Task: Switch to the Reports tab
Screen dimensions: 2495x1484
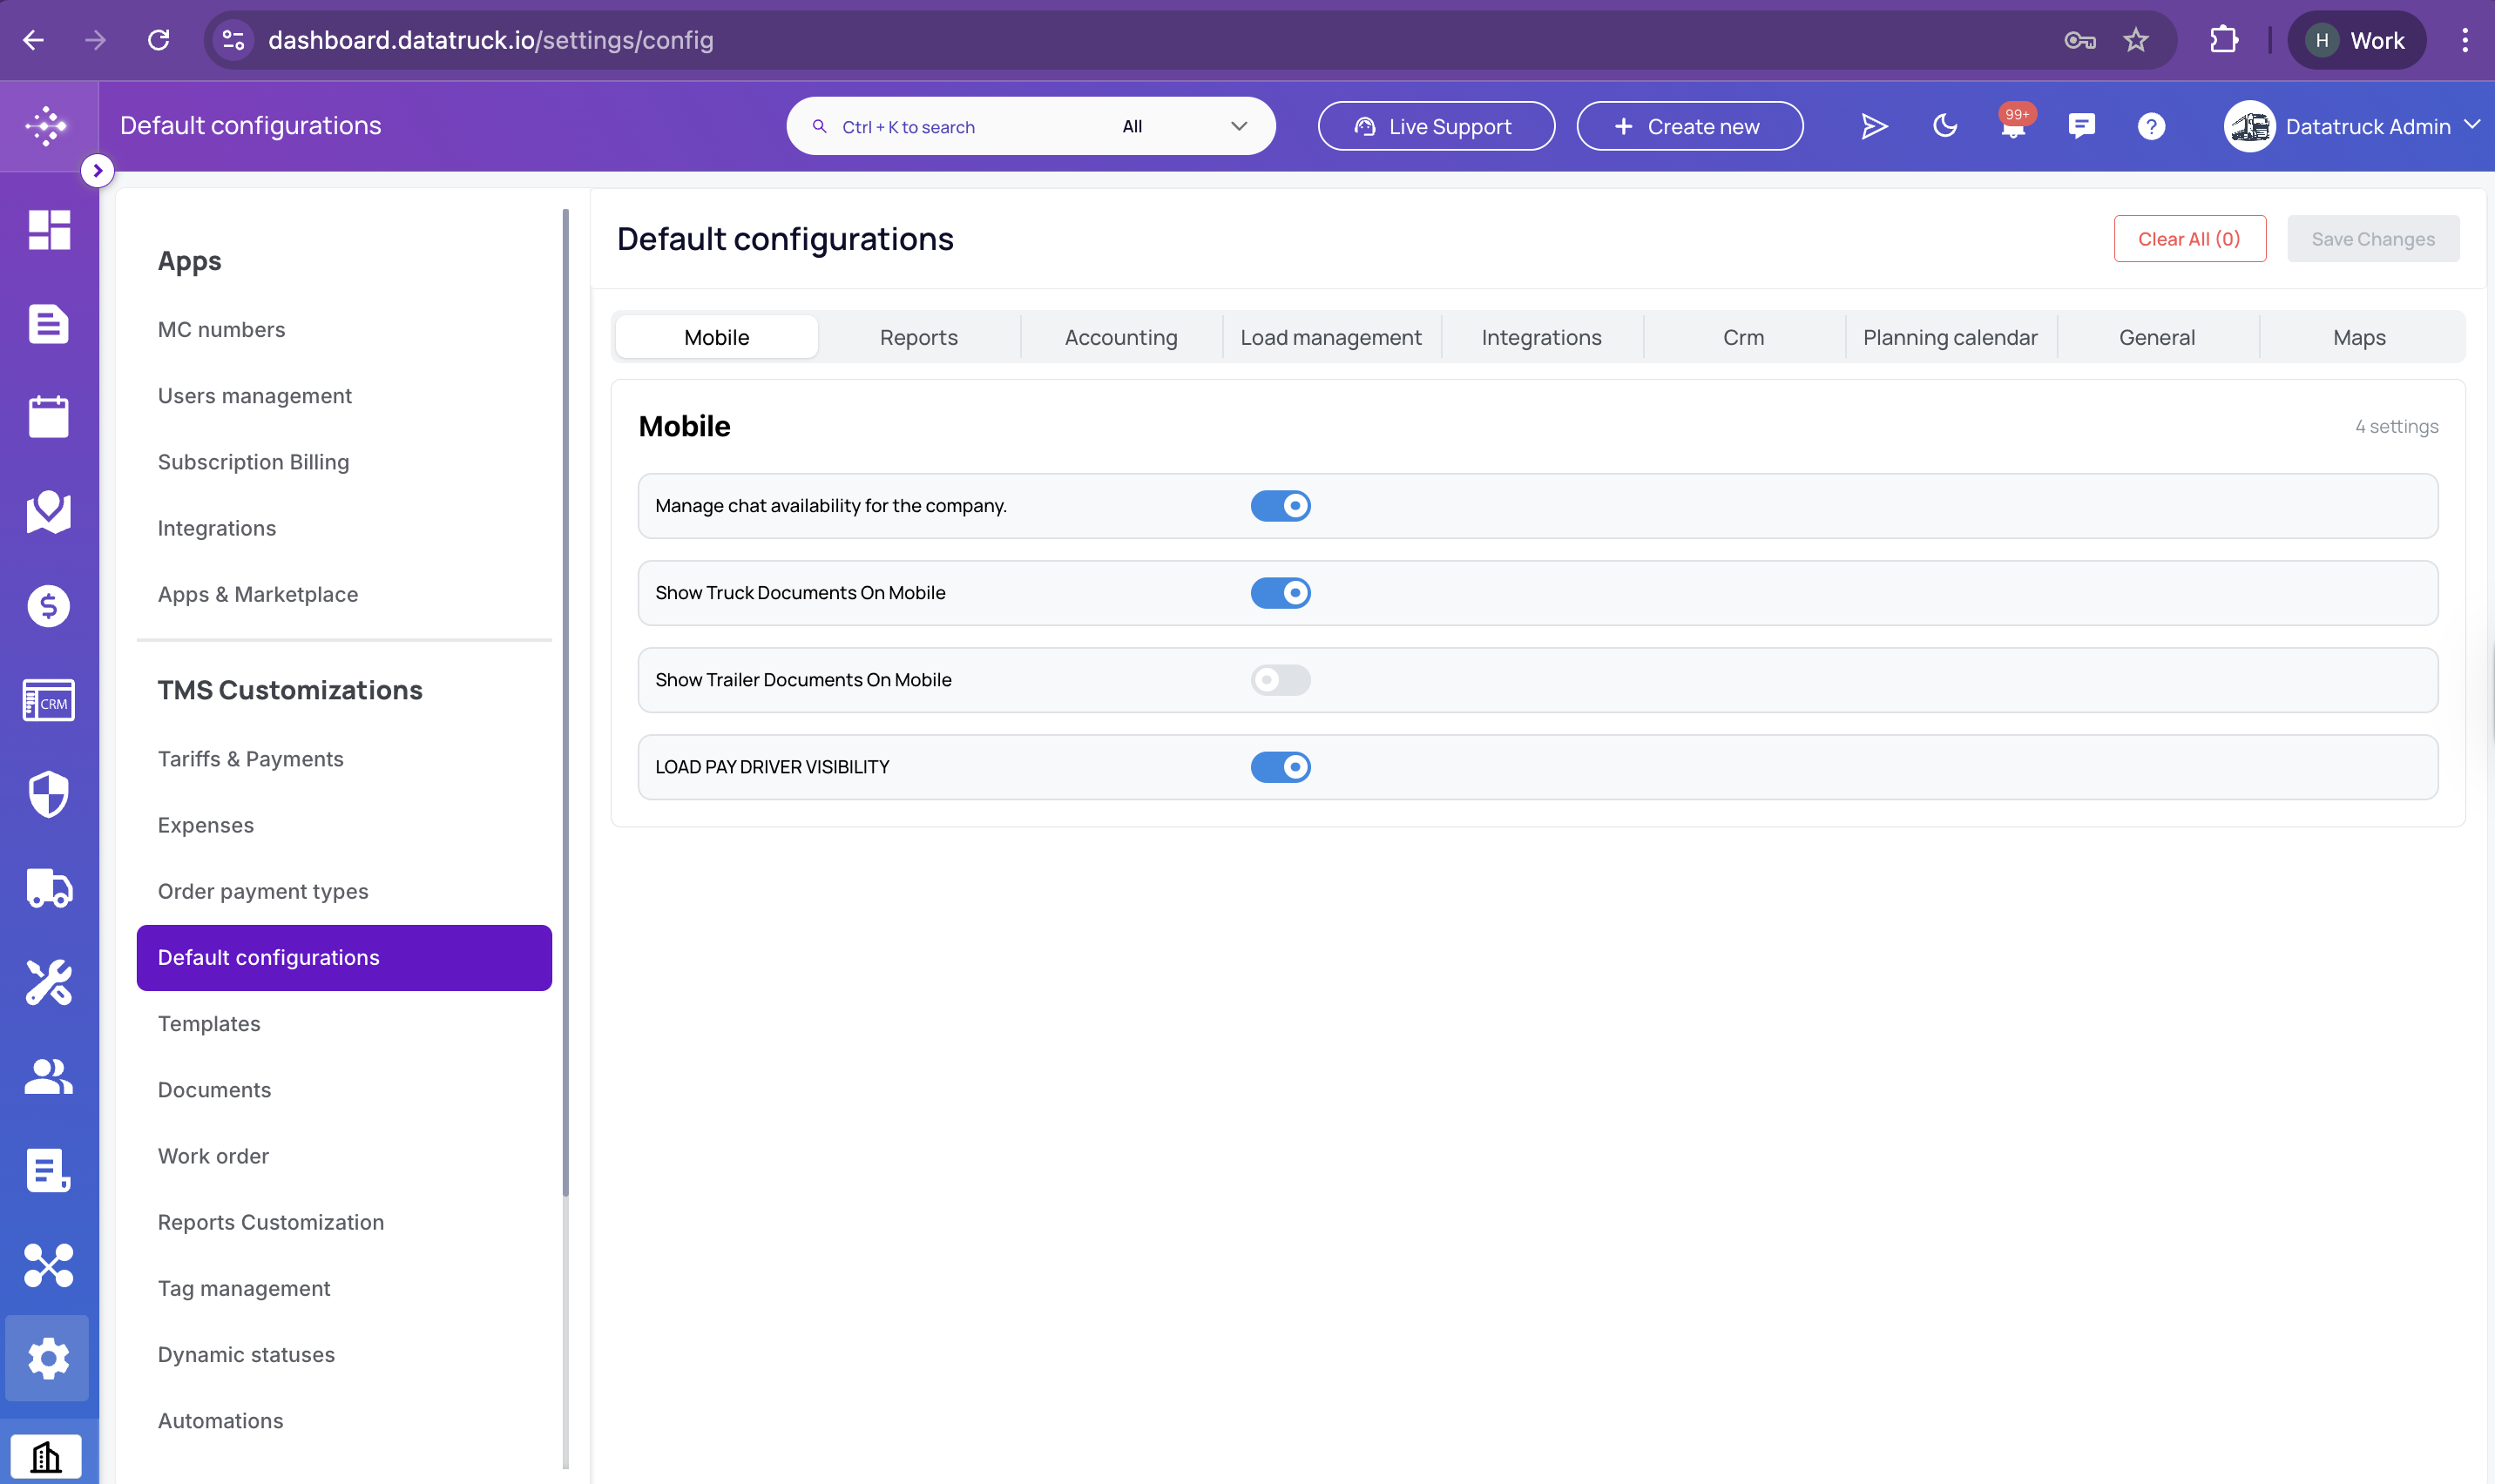Action: click(x=919, y=337)
